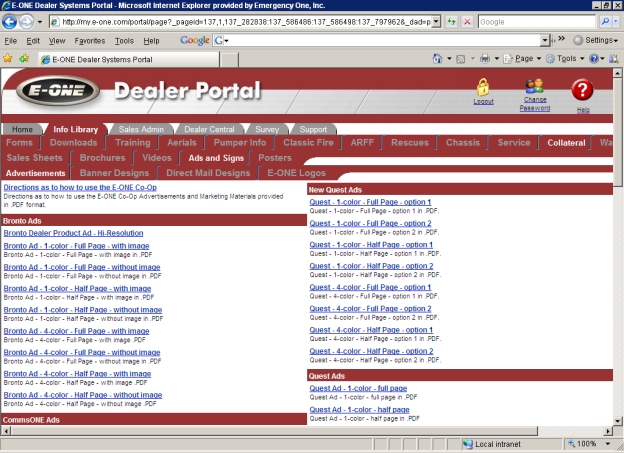The width and height of the screenshot is (624, 453).
Task: Click the horizontal scrollbar right arrow
Action: tap(608, 431)
